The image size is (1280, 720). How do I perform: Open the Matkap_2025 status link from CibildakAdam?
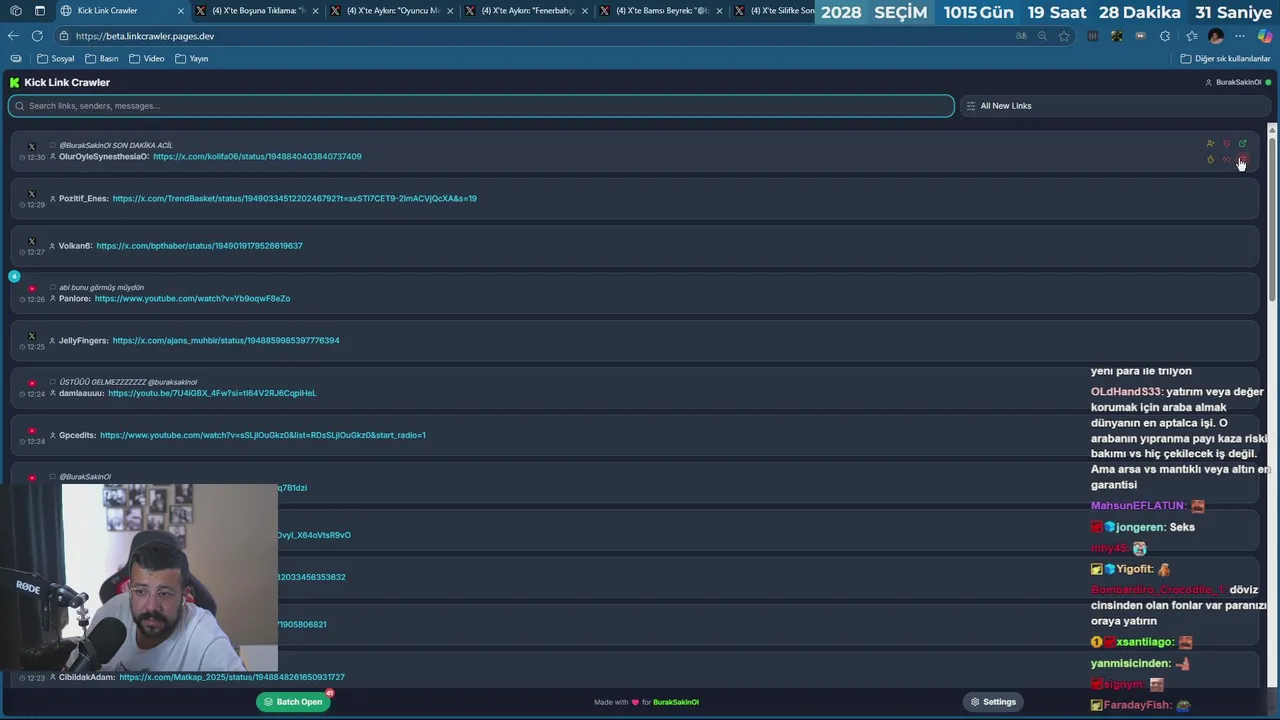point(232,678)
